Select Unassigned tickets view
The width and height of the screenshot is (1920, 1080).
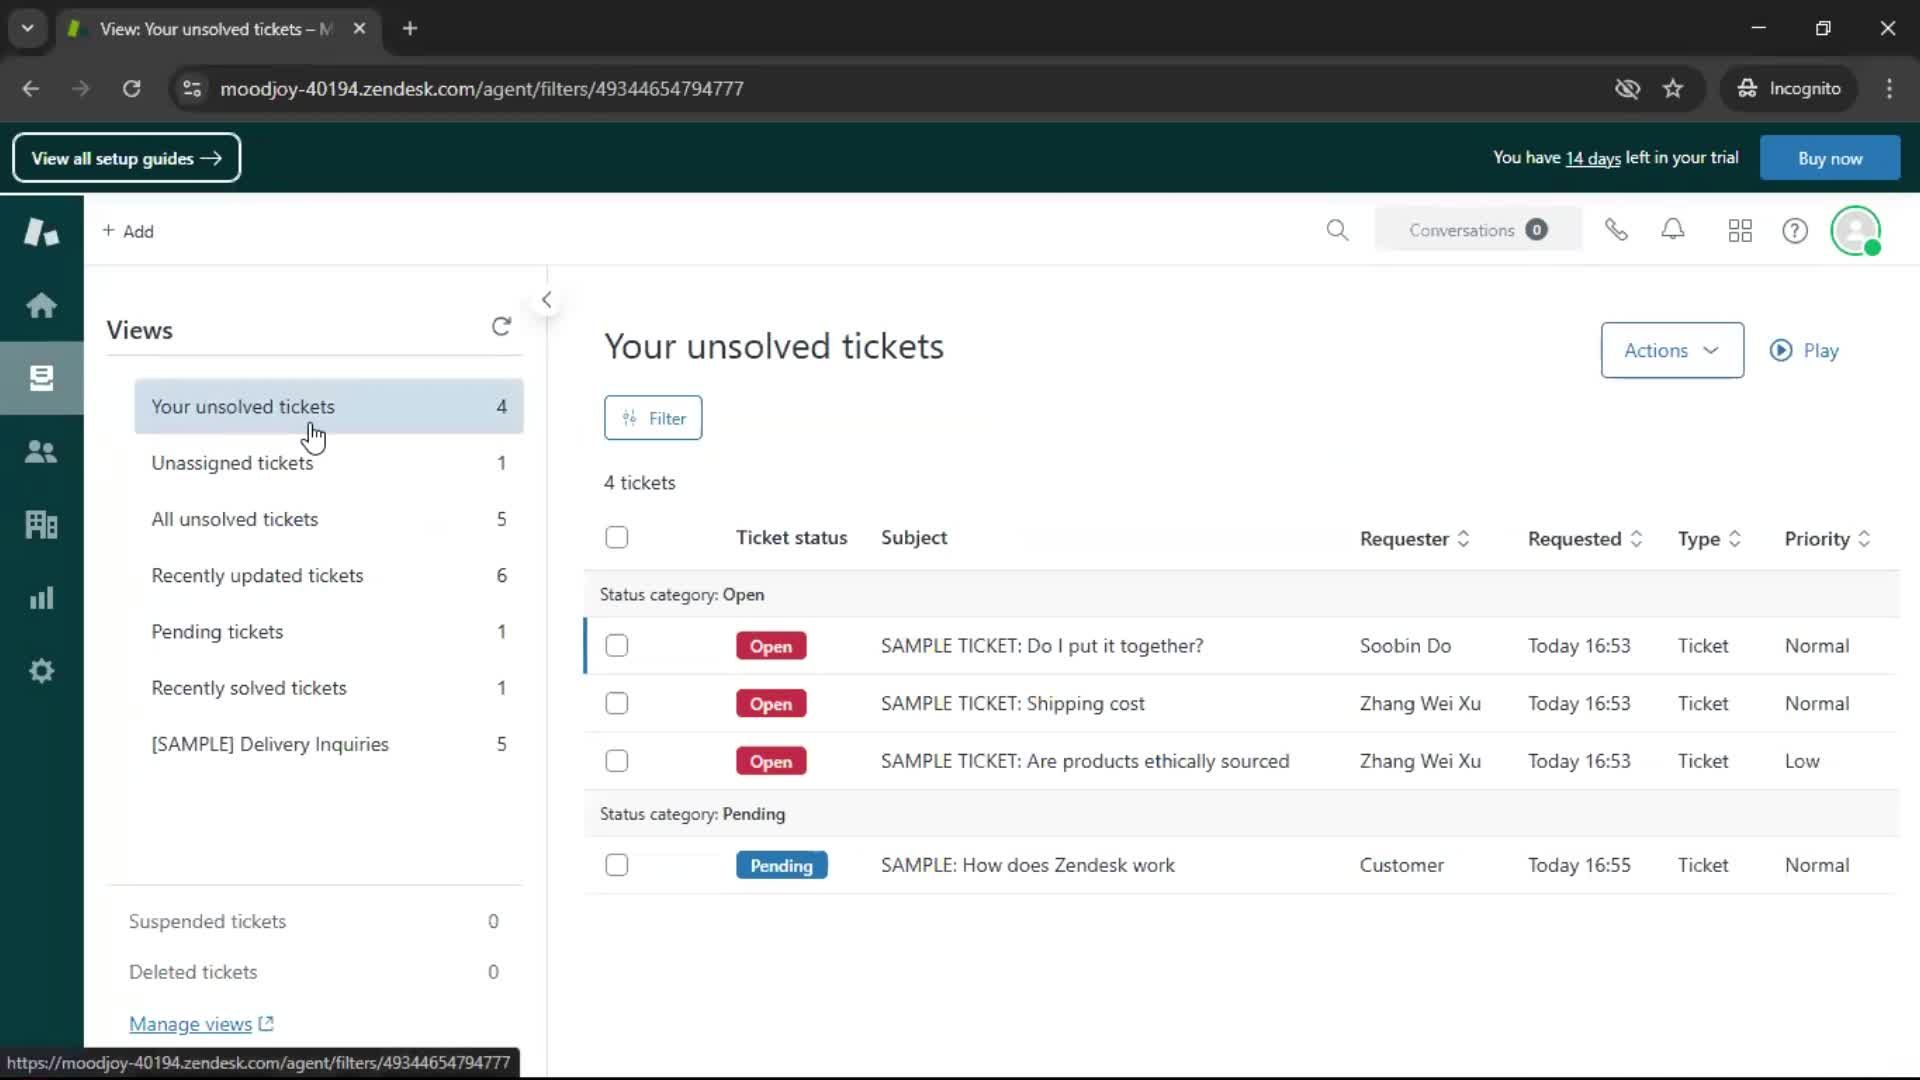[x=329, y=463]
